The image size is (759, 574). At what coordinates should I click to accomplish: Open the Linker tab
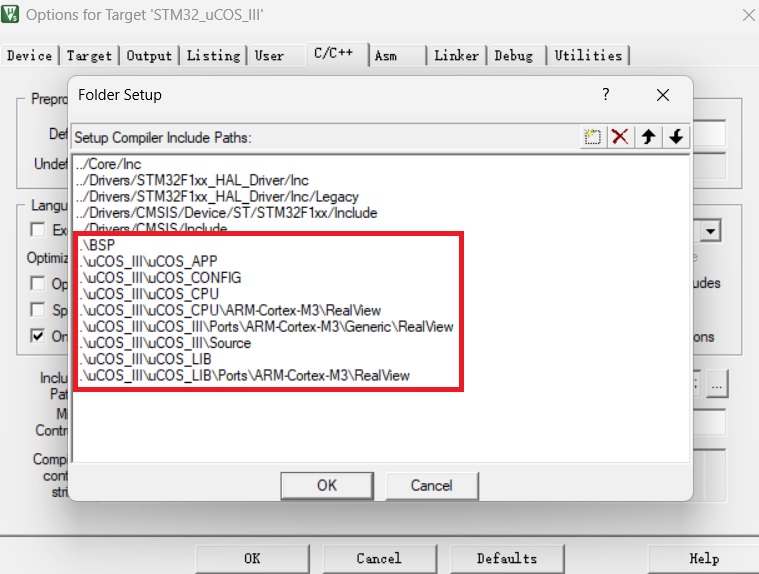click(456, 56)
